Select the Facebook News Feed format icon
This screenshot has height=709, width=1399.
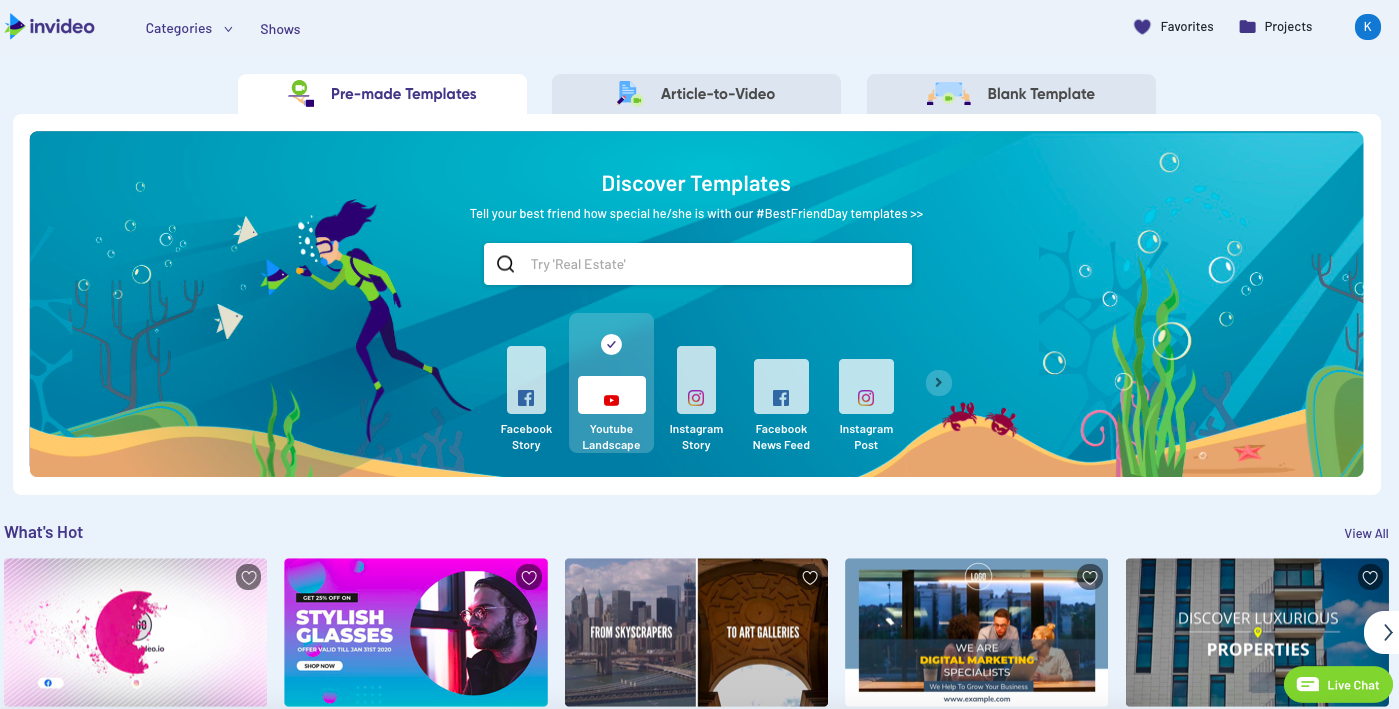click(781, 397)
